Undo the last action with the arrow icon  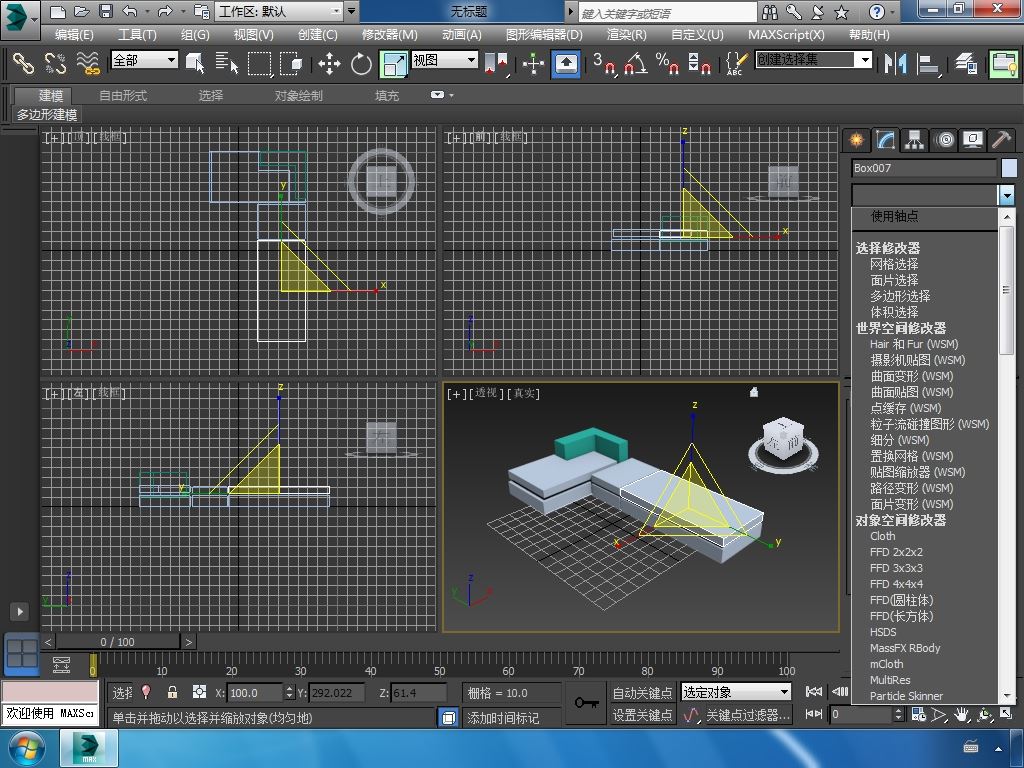pyautogui.click(x=130, y=11)
